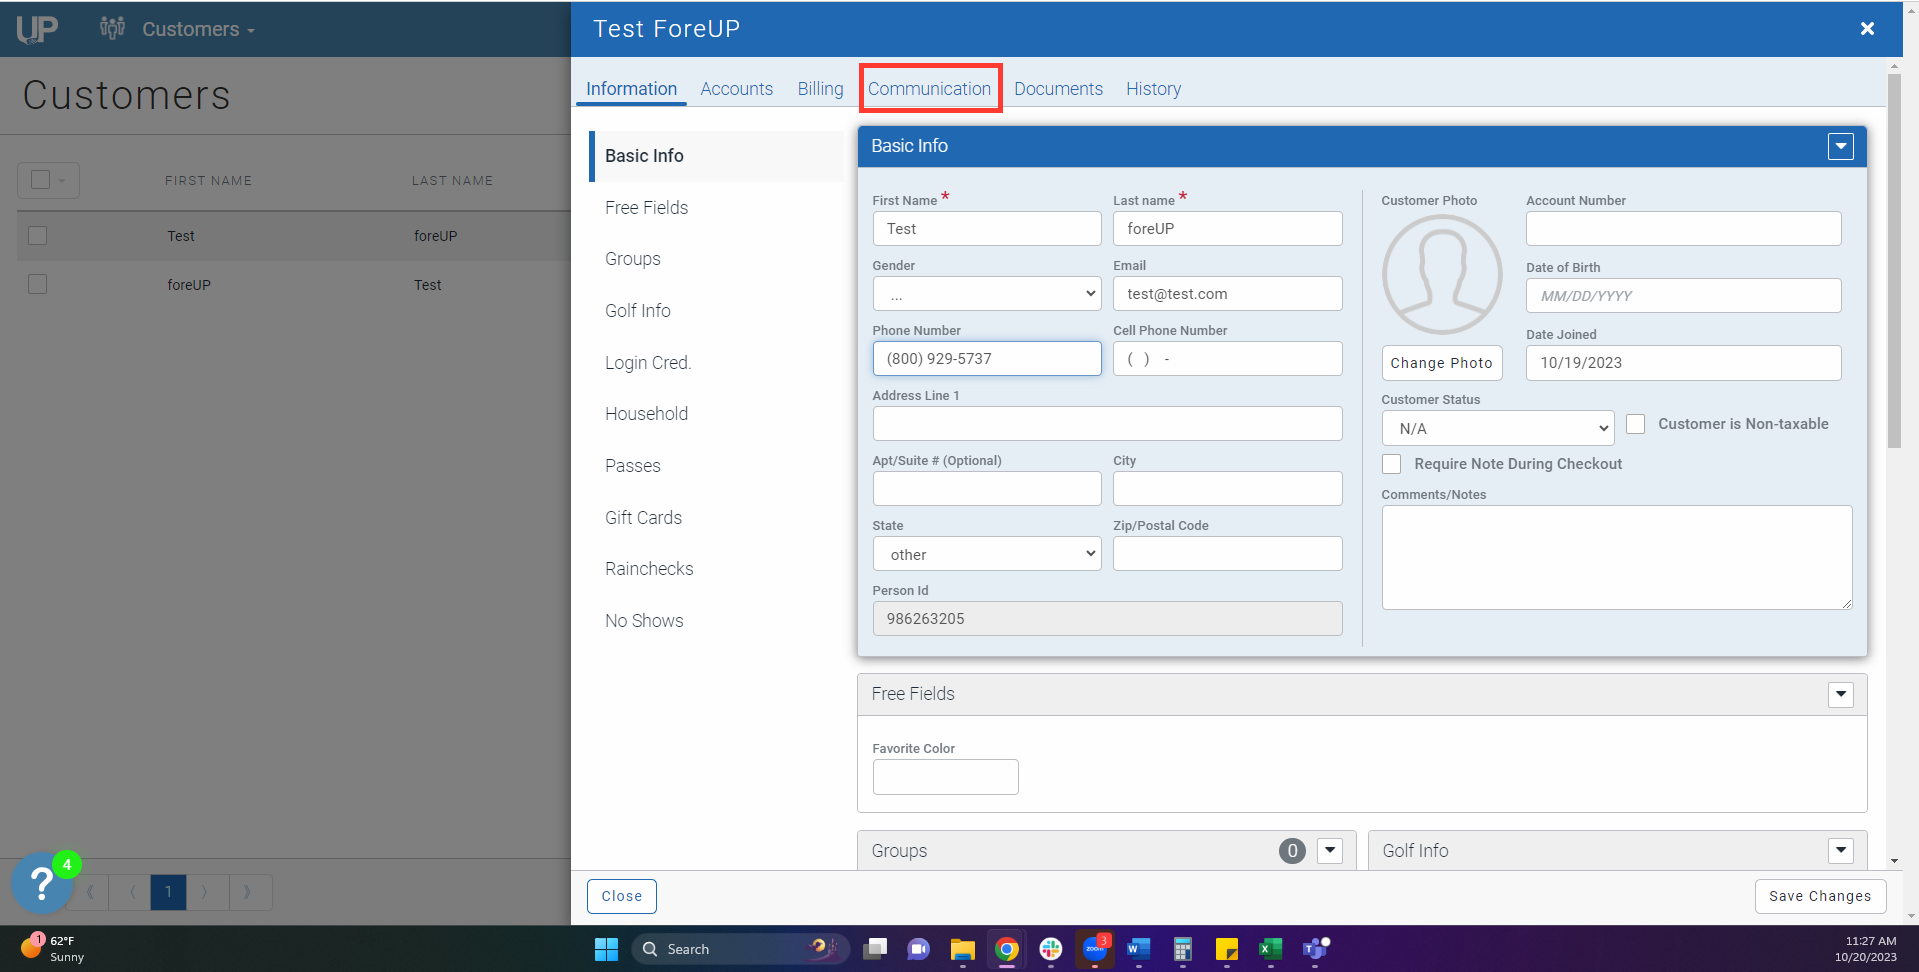Switch to the Billing tab
Viewport: 1919px width, 972px height.
tap(820, 89)
